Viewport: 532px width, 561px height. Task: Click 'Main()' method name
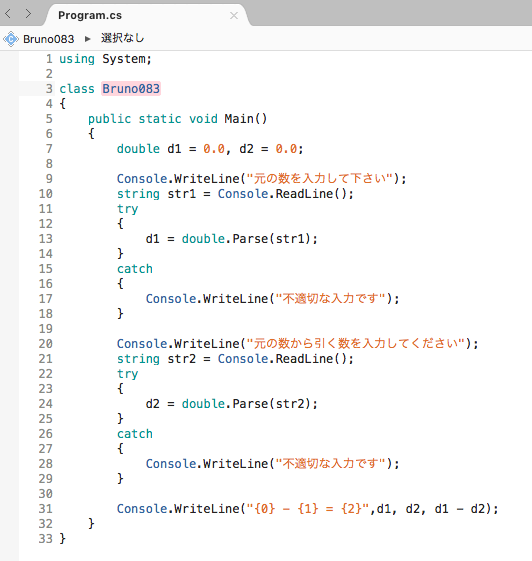[246, 119]
